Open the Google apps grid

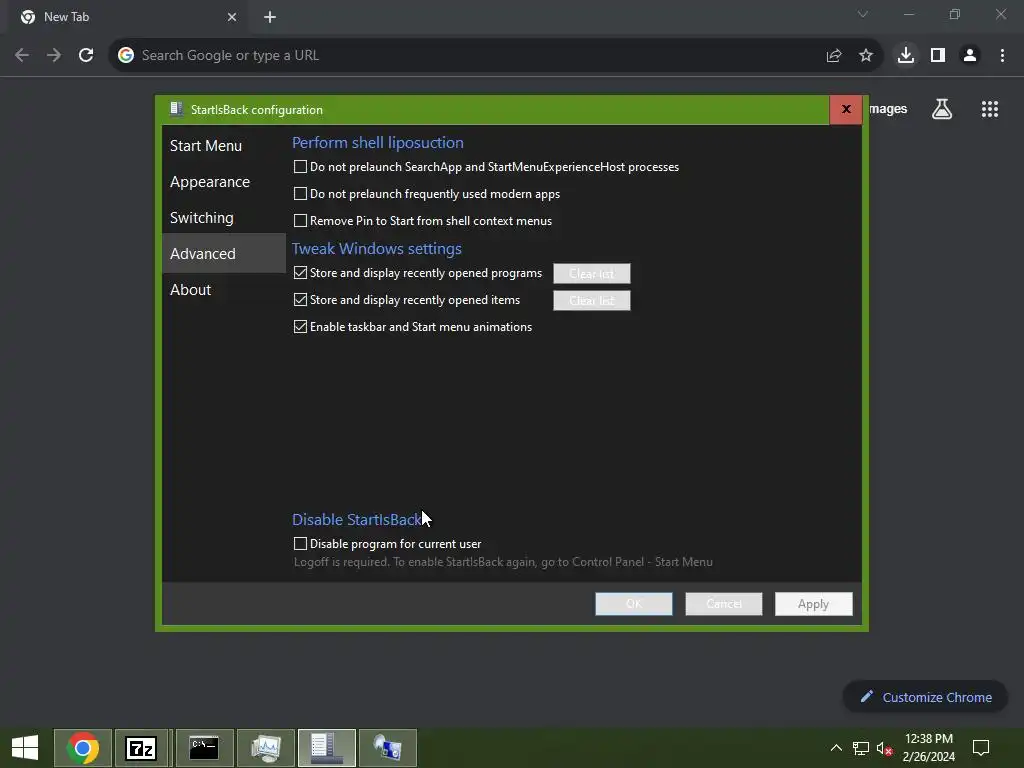coord(990,109)
